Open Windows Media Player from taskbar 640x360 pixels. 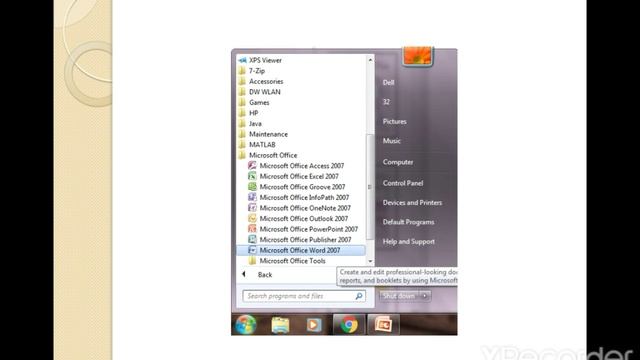(314, 325)
